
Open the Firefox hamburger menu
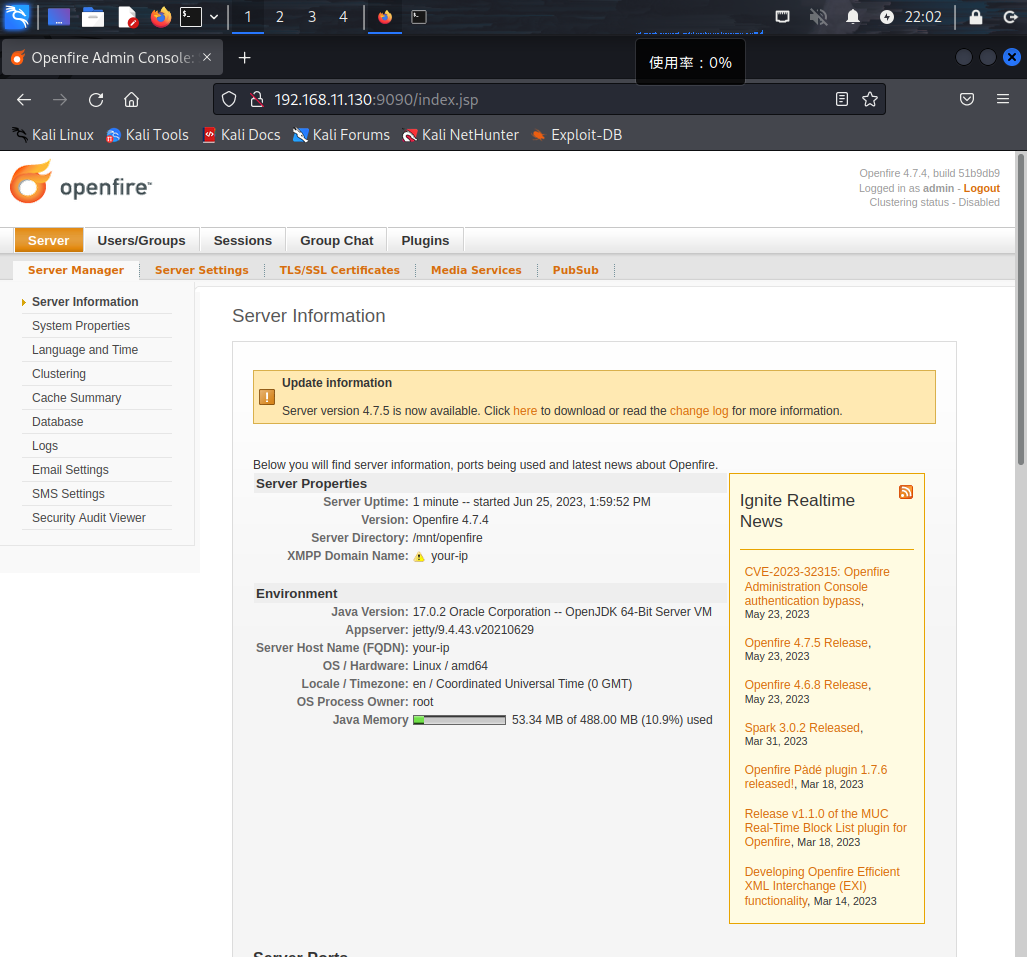(1003, 99)
